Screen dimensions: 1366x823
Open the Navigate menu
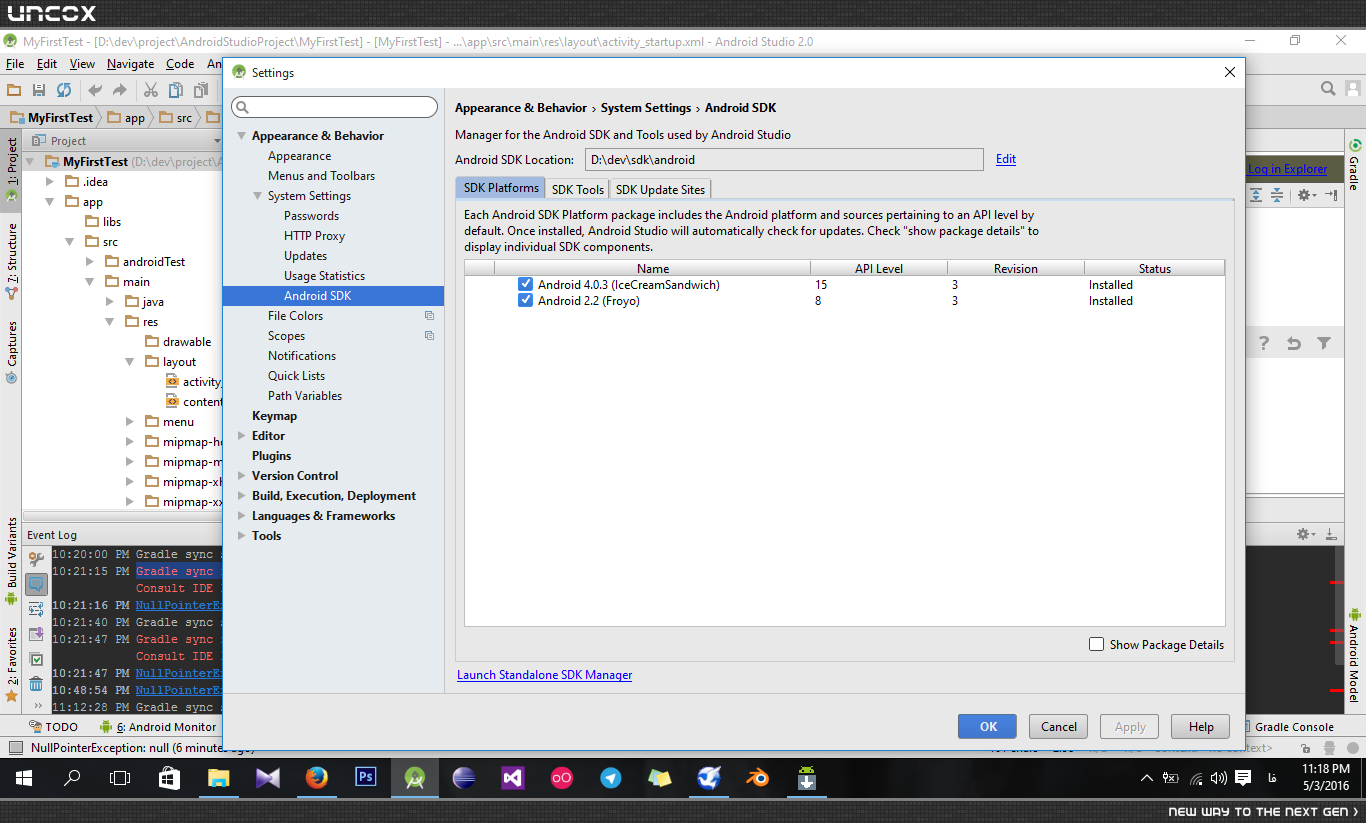coord(130,63)
